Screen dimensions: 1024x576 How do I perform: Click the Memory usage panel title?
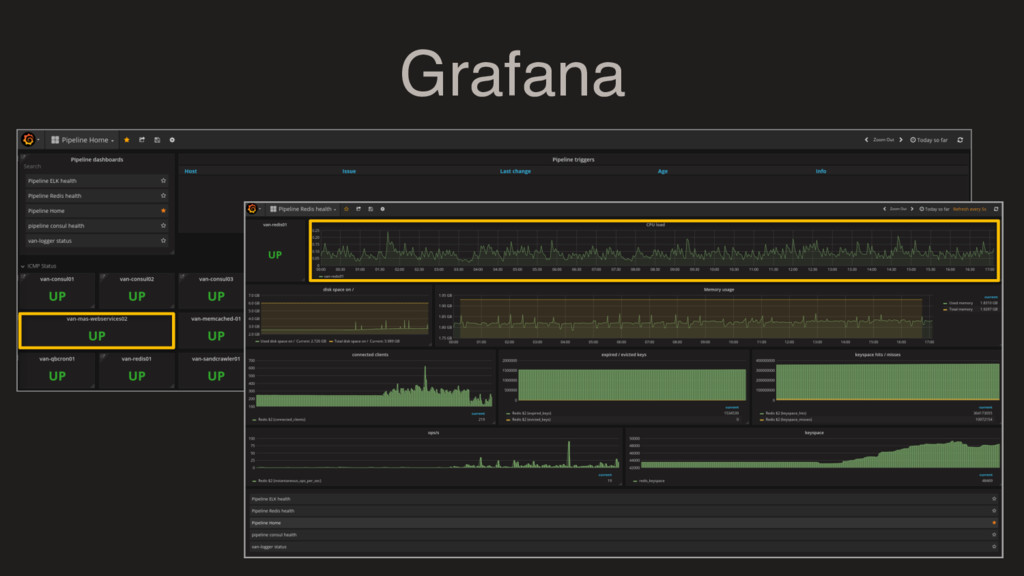click(x=718, y=289)
